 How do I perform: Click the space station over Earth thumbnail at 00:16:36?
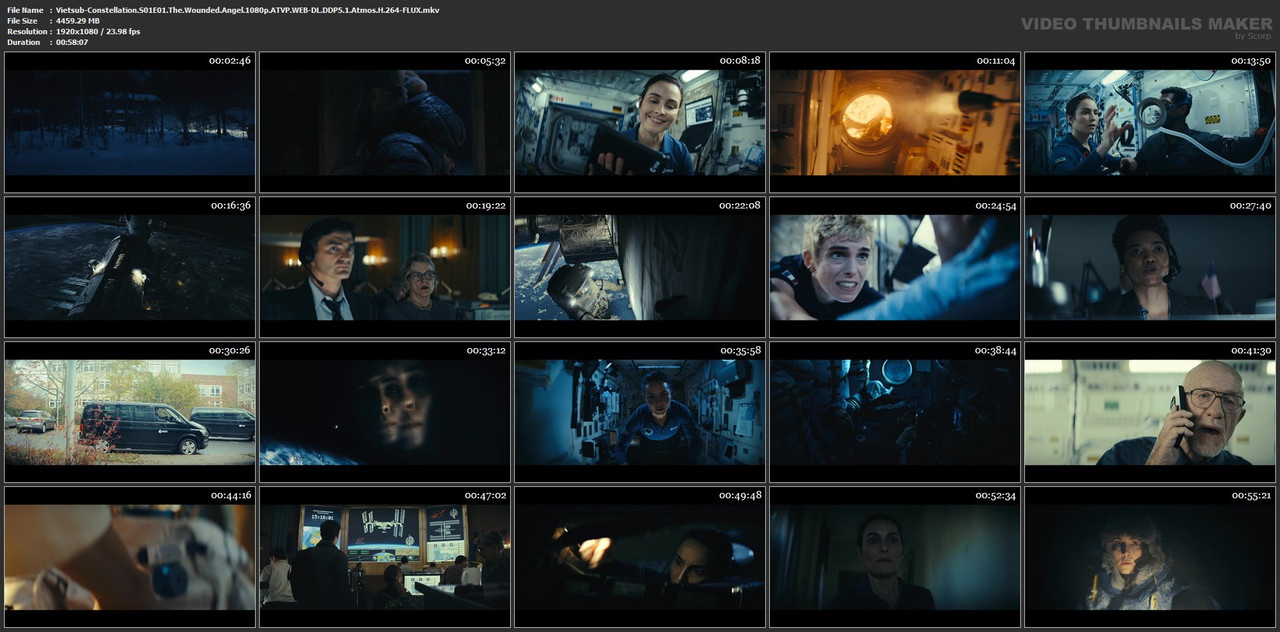(x=130, y=267)
